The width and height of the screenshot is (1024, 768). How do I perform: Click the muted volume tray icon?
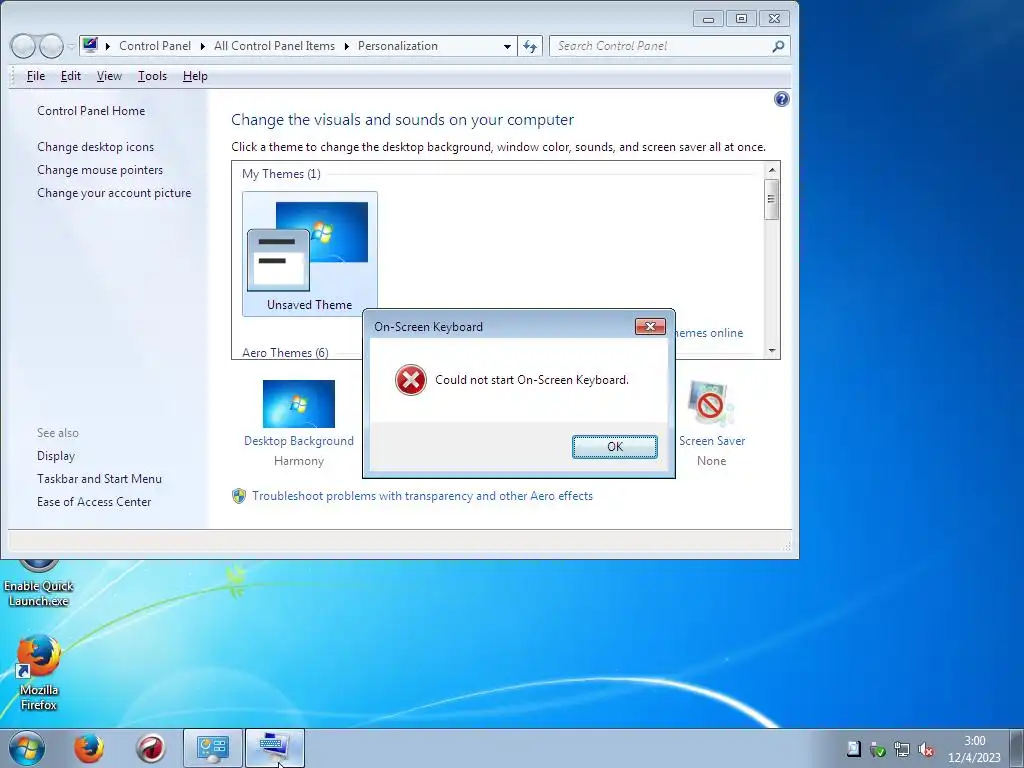pos(925,749)
